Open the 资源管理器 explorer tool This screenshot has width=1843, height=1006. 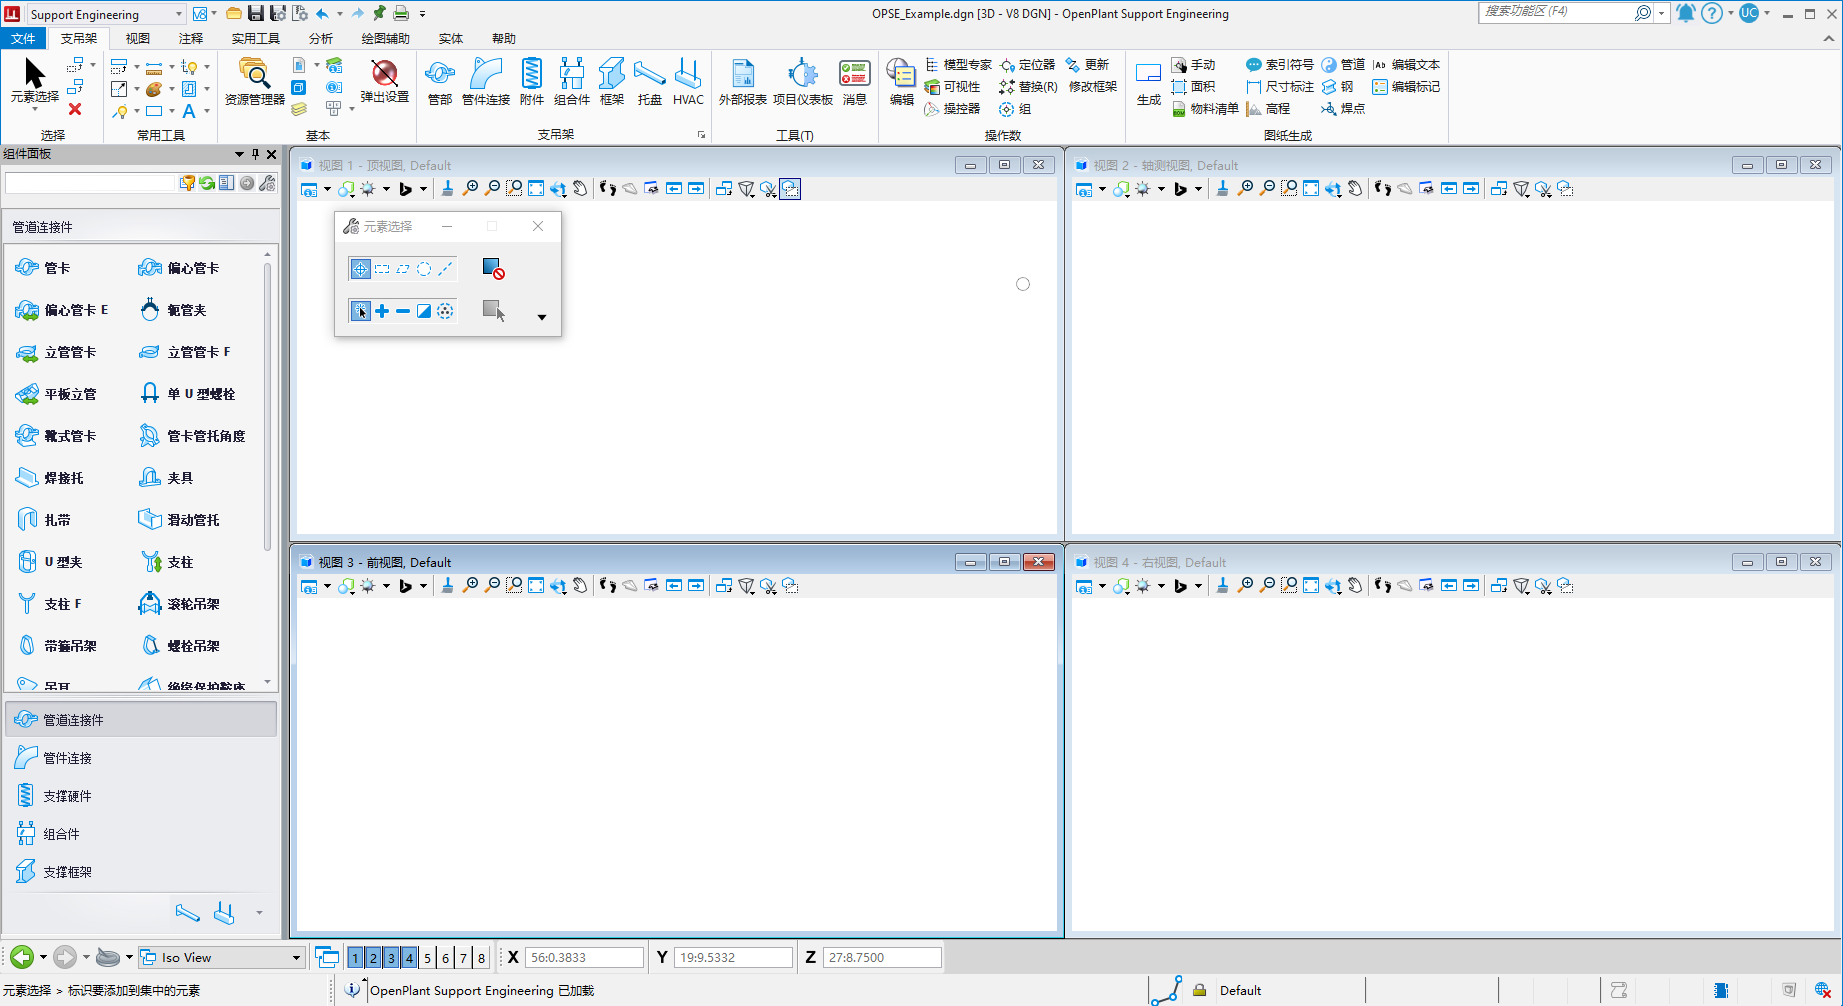[x=254, y=80]
